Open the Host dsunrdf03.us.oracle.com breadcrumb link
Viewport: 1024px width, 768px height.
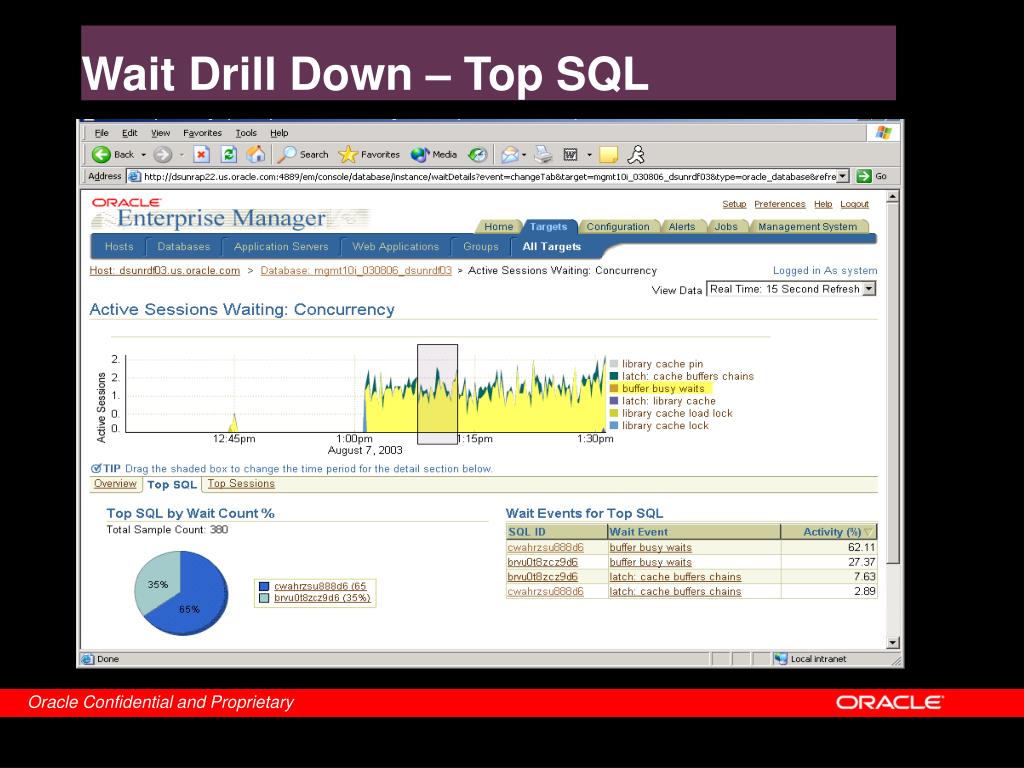coord(165,270)
